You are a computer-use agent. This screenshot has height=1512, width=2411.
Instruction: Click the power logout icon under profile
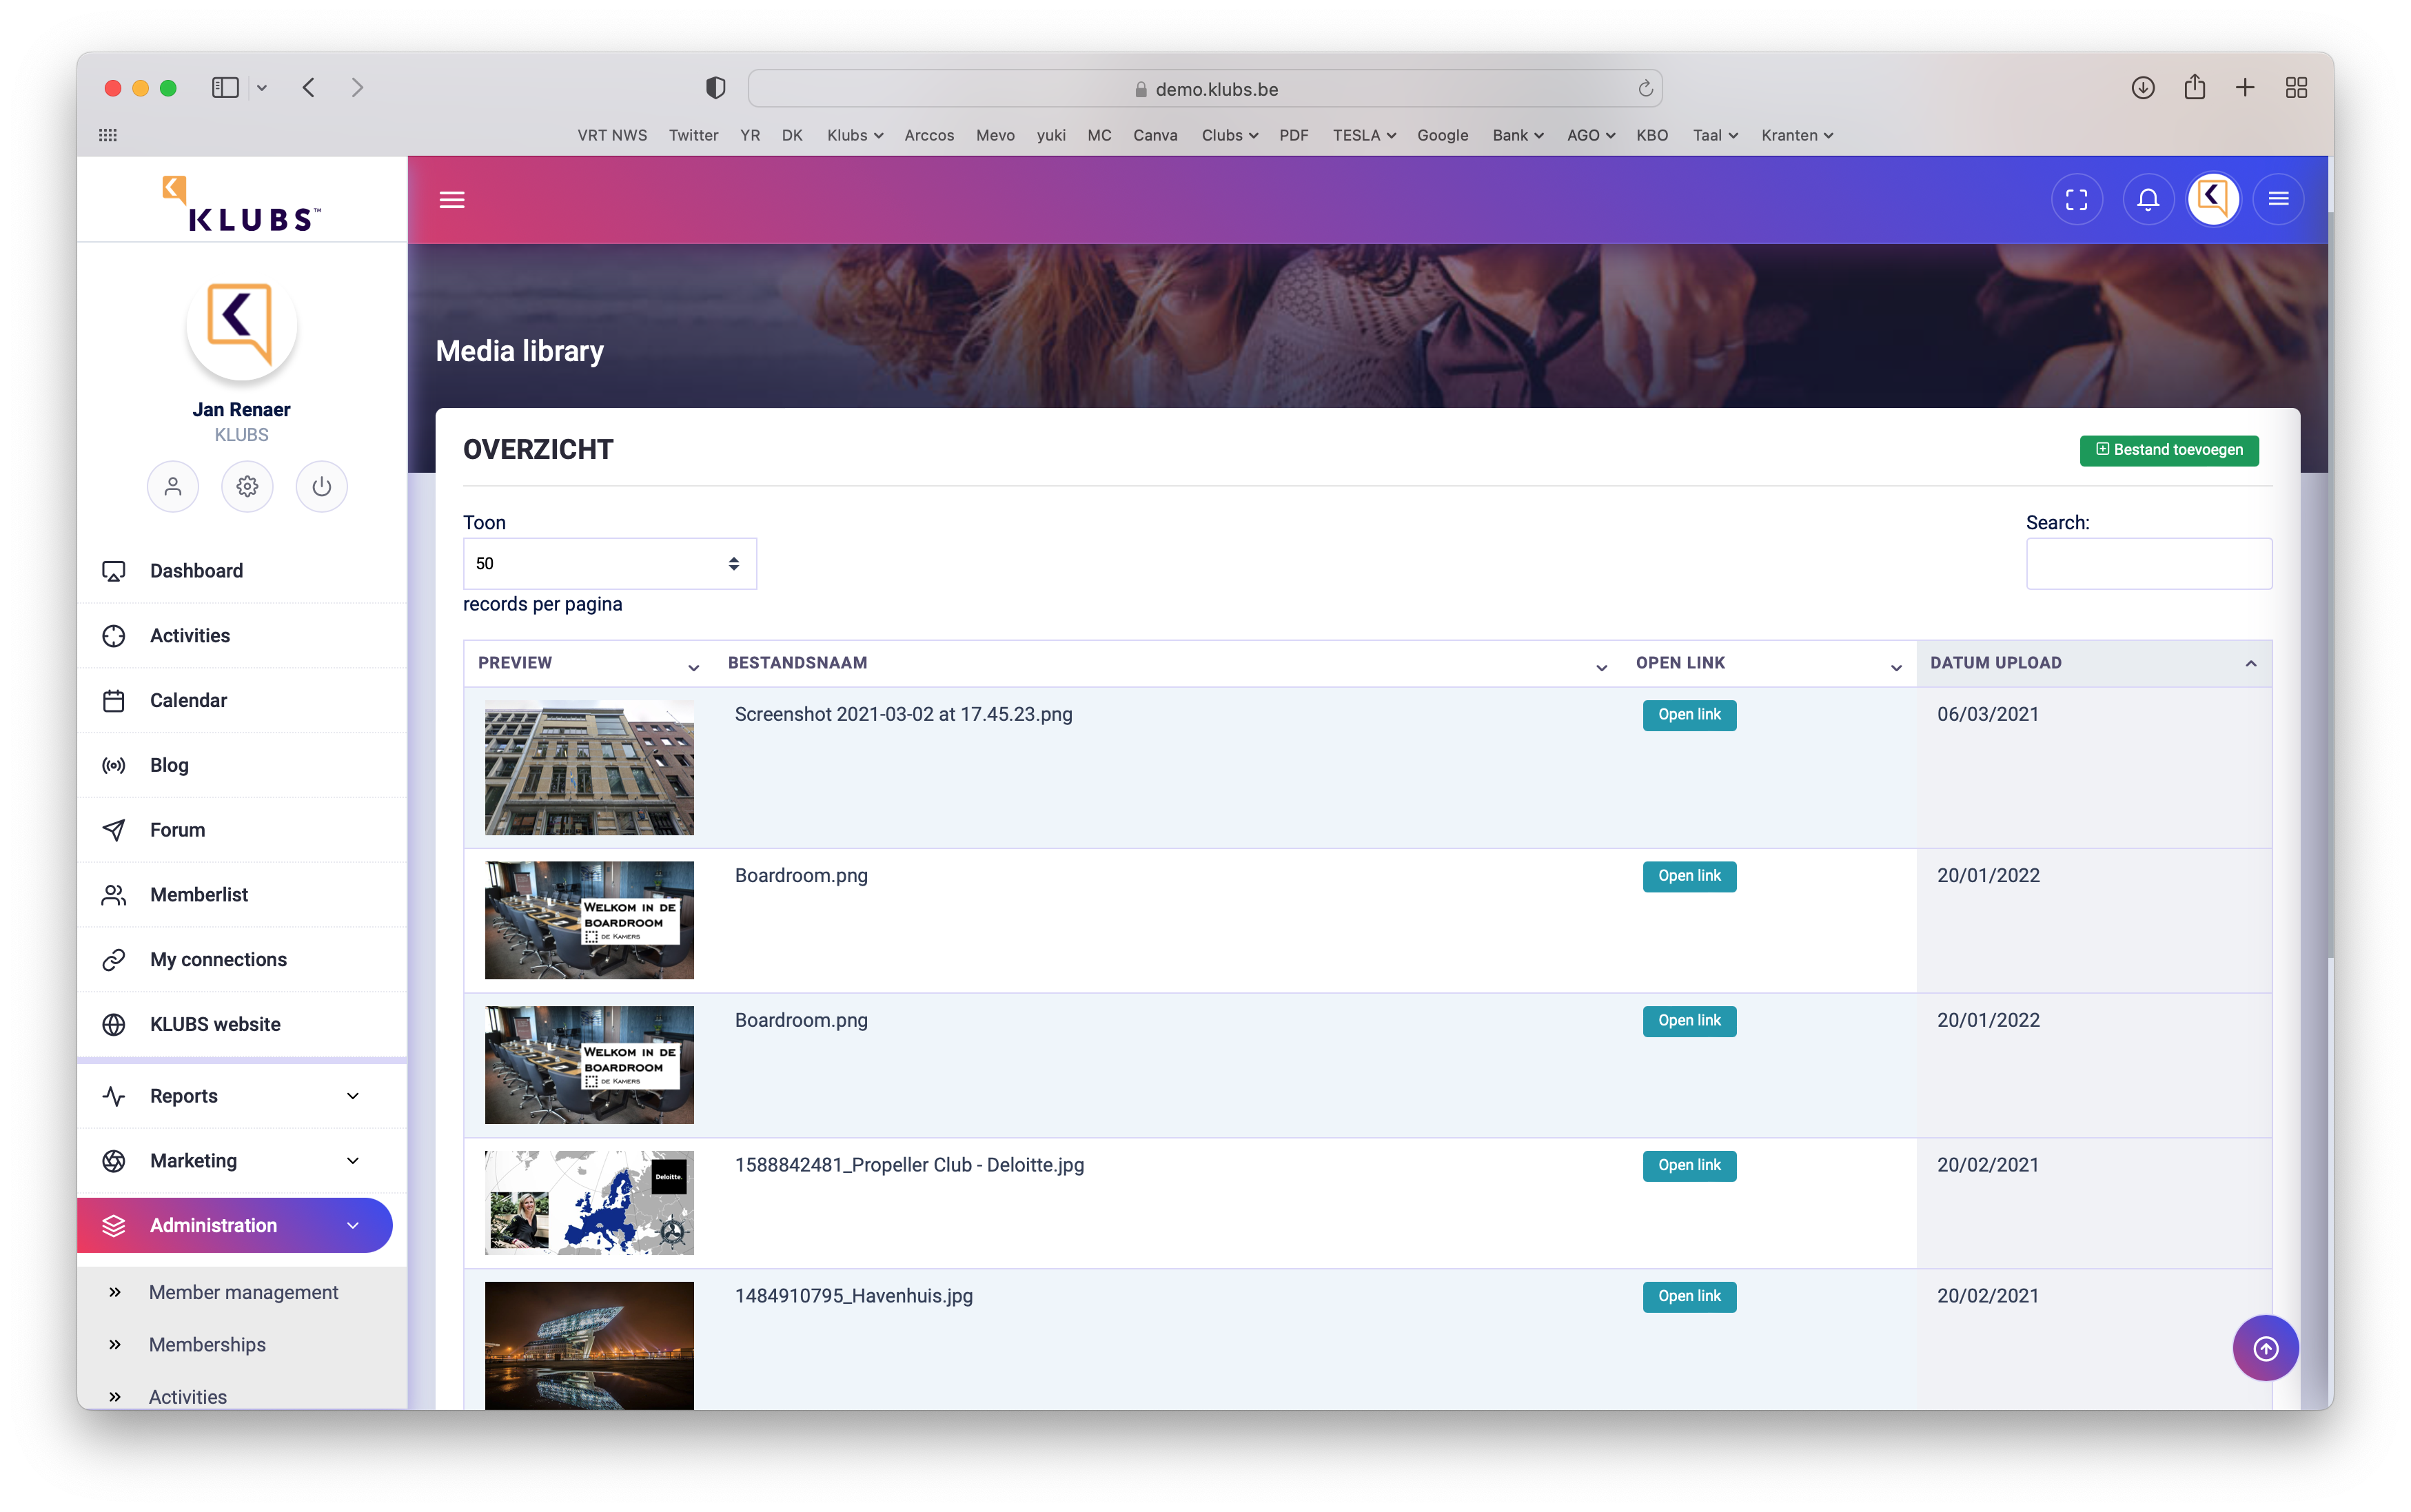click(x=321, y=487)
